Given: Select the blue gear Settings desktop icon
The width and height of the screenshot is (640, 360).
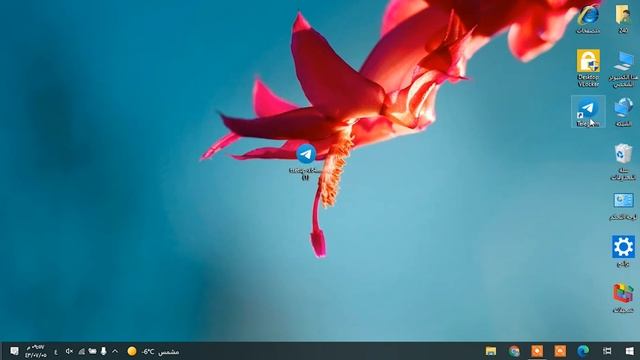Looking at the screenshot, I should click(x=623, y=251).
